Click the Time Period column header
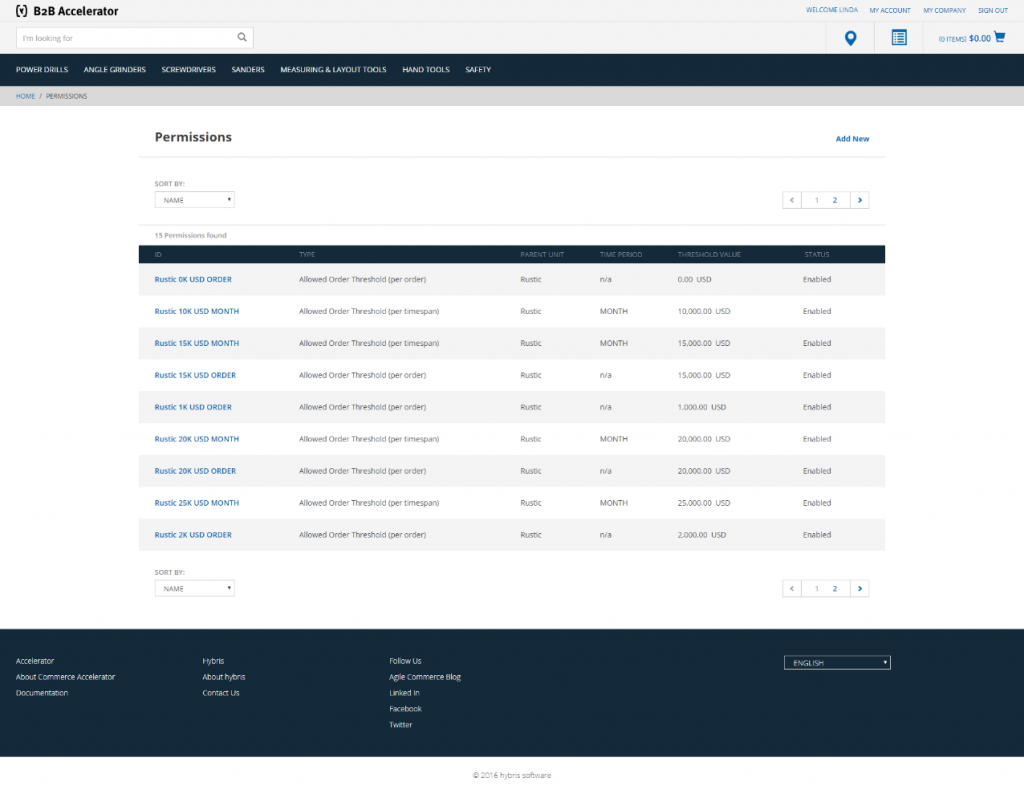1024x794 pixels. (620, 255)
